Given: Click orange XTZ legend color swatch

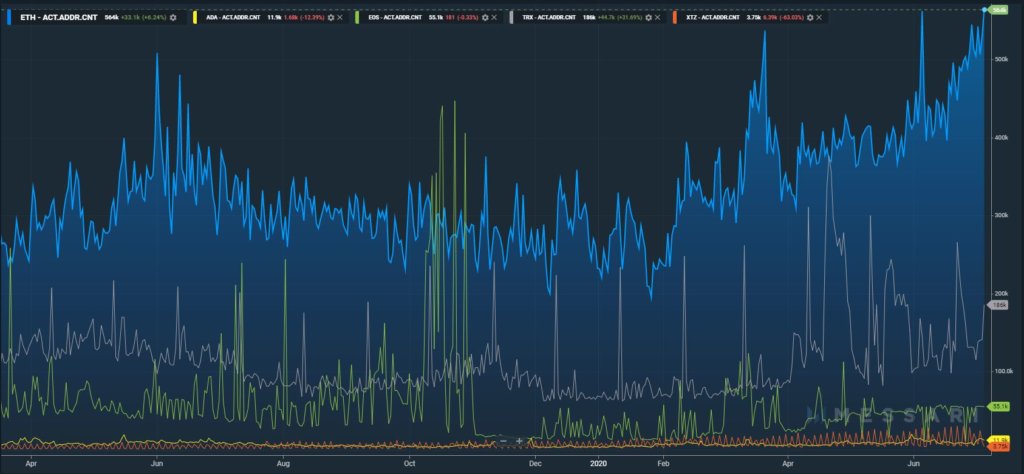Looking at the screenshot, I should 675,18.
